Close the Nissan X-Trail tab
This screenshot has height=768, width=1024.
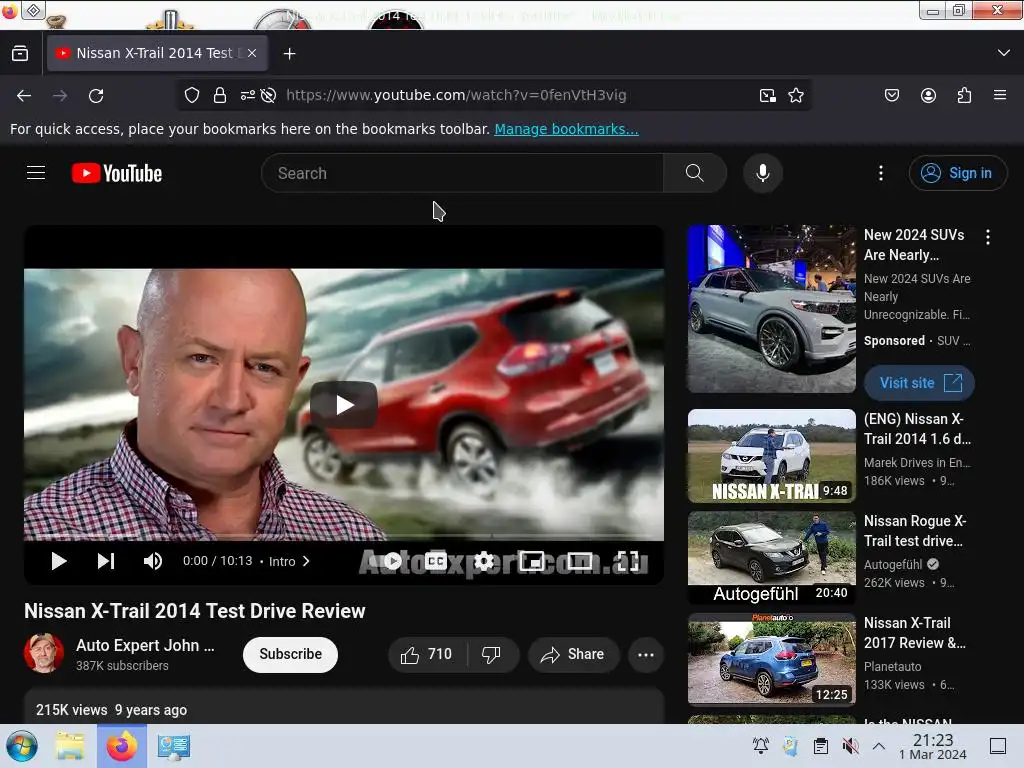(x=252, y=54)
